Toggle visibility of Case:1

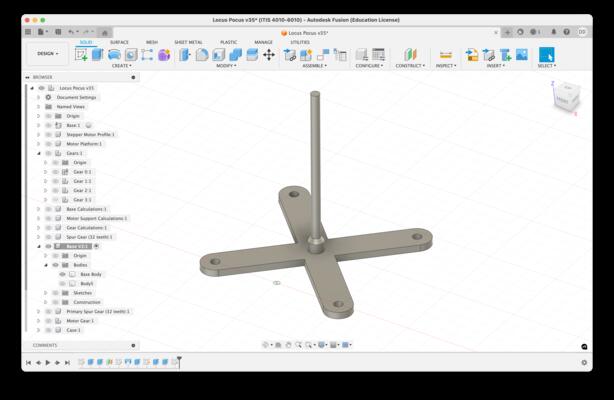pos(49,330)
